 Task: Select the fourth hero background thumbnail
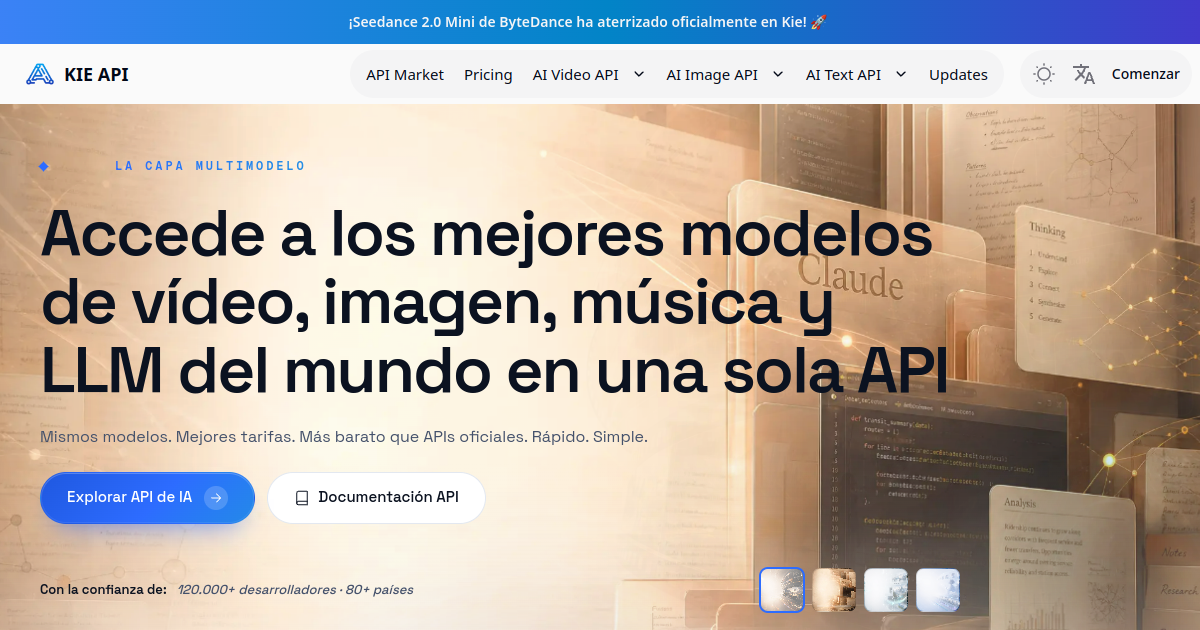[938, 590]
